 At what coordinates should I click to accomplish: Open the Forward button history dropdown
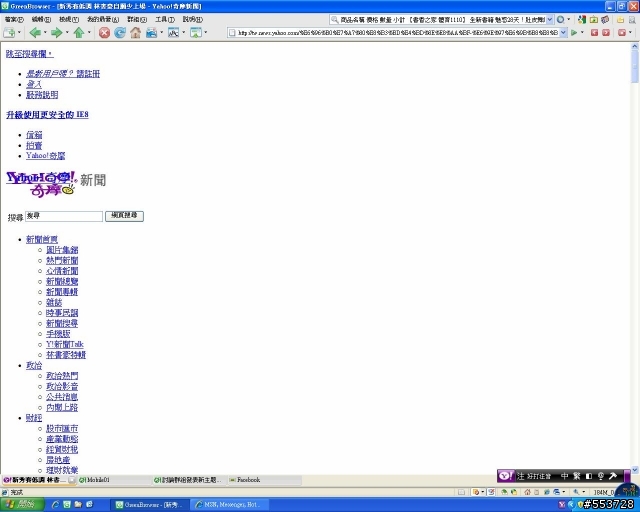tap(67, 33)
